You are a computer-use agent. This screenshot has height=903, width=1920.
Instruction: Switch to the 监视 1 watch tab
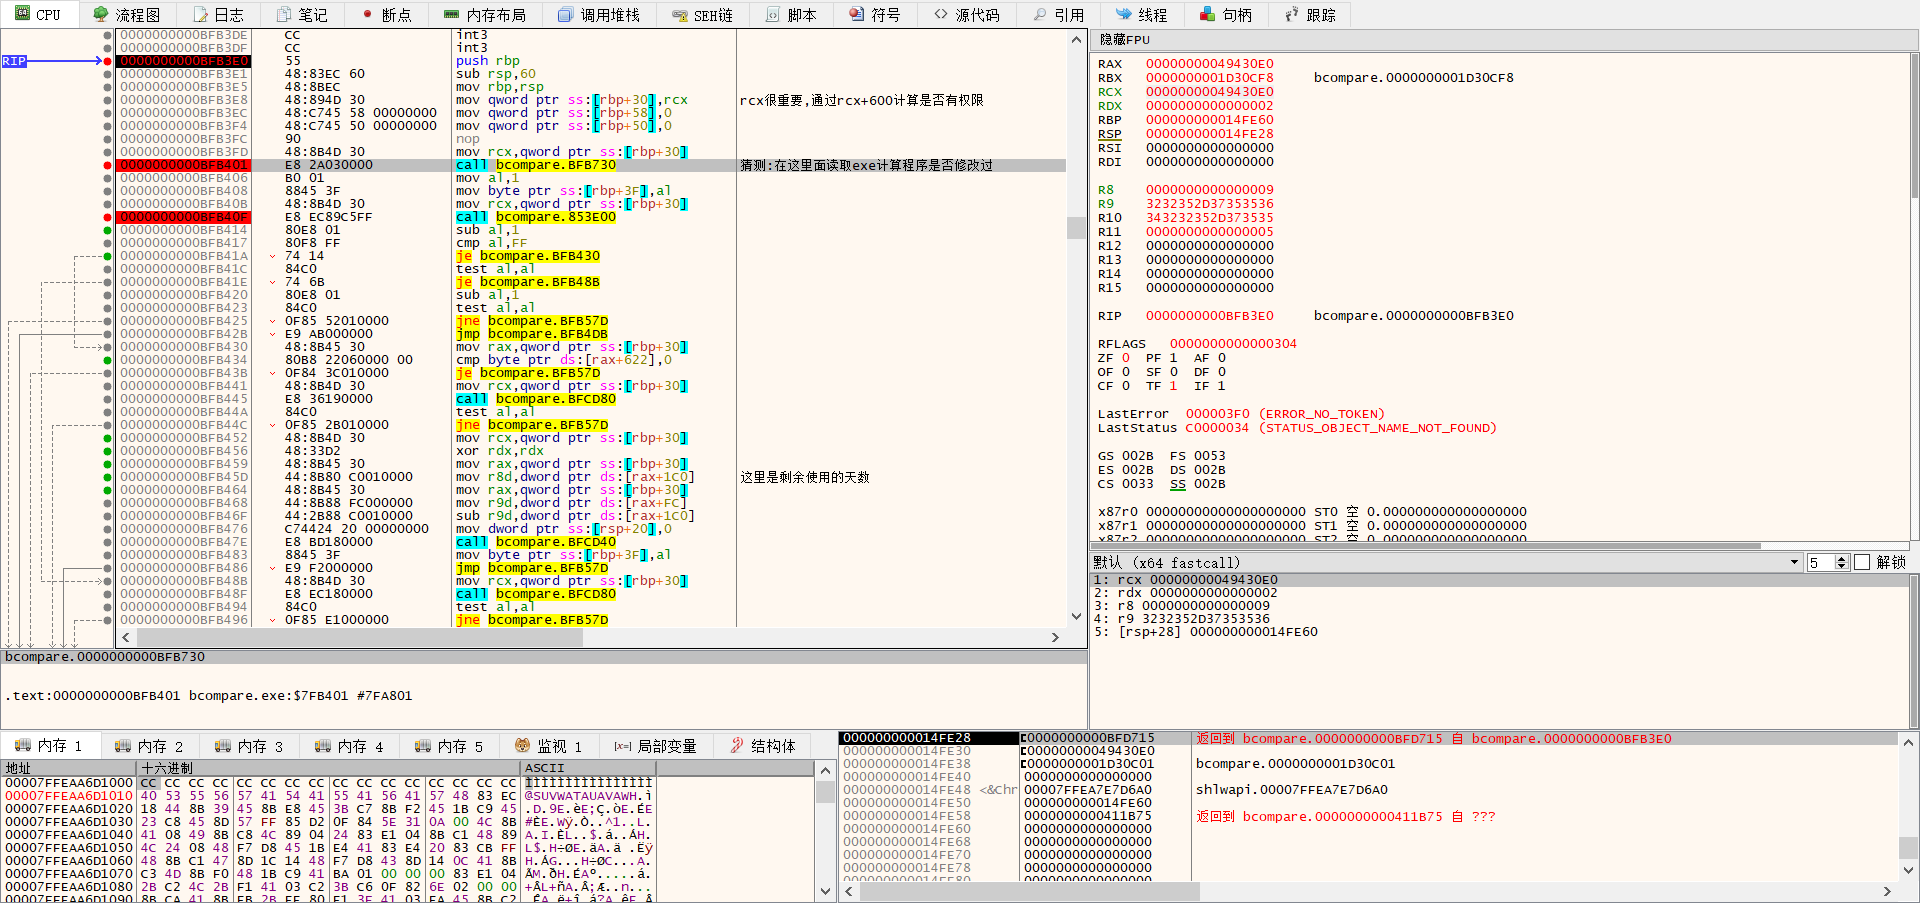(548, 746)
